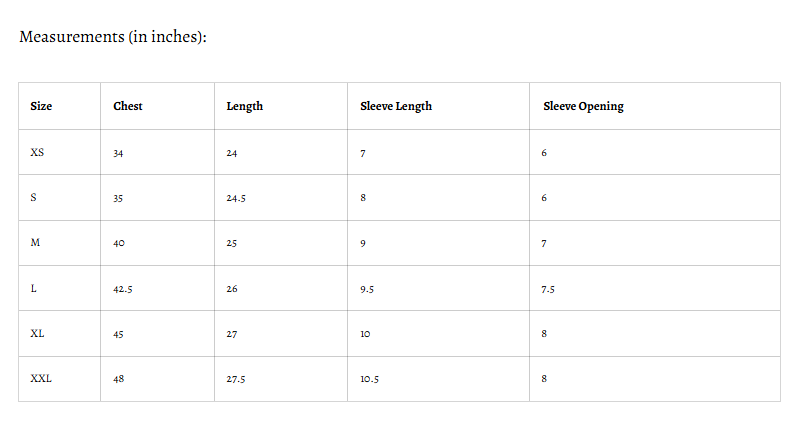
Task: Select the Size column header
Action: coord(41,106)
